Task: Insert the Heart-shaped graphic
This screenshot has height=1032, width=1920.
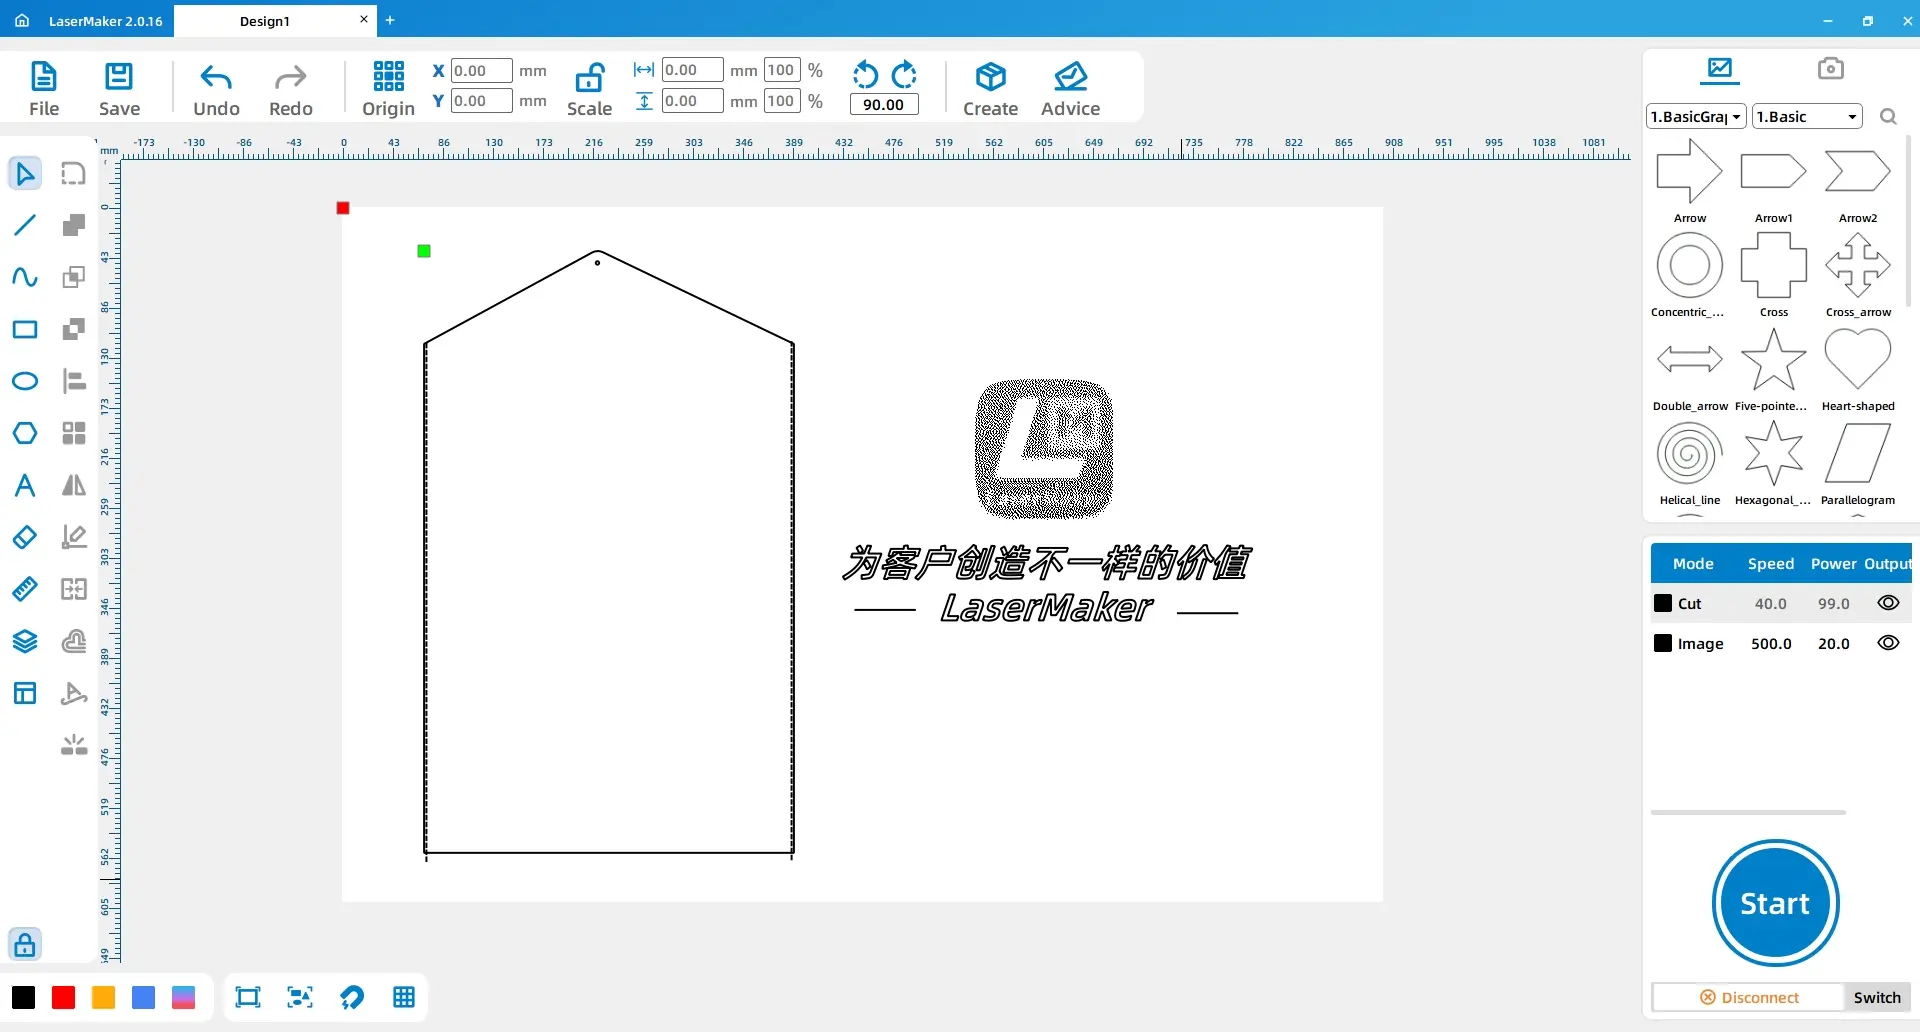Action: pyautogui.click(x=1858, y=368)
